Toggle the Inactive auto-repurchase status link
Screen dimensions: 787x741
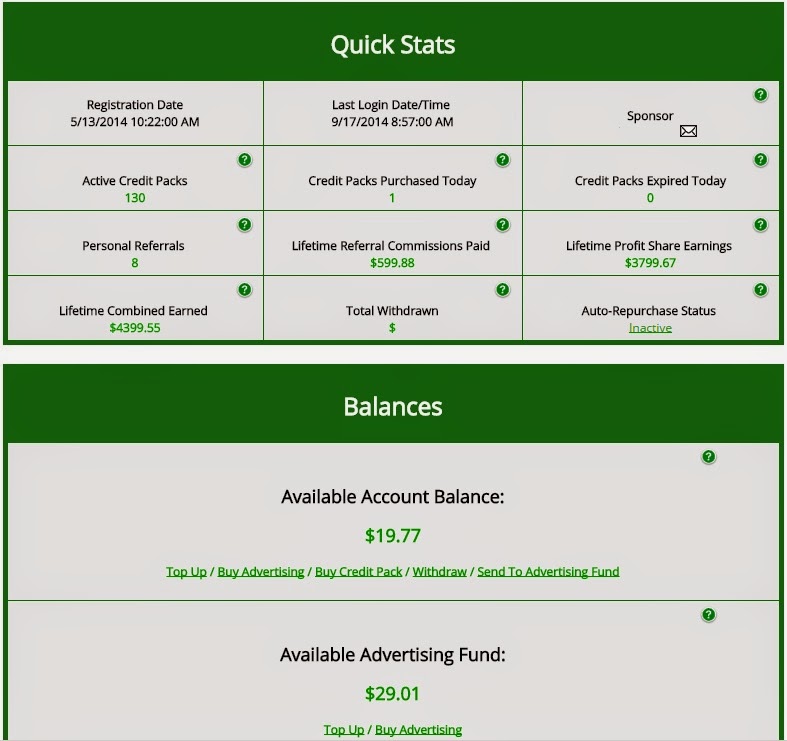coord(650,328)
